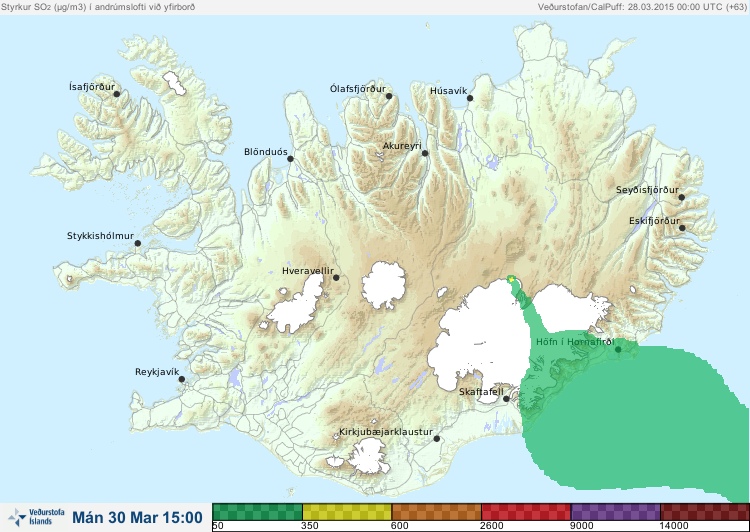Screen dimensions: 750x532
Task: Click the dark red 14000 legend swatch
Action: coord(705,512)
